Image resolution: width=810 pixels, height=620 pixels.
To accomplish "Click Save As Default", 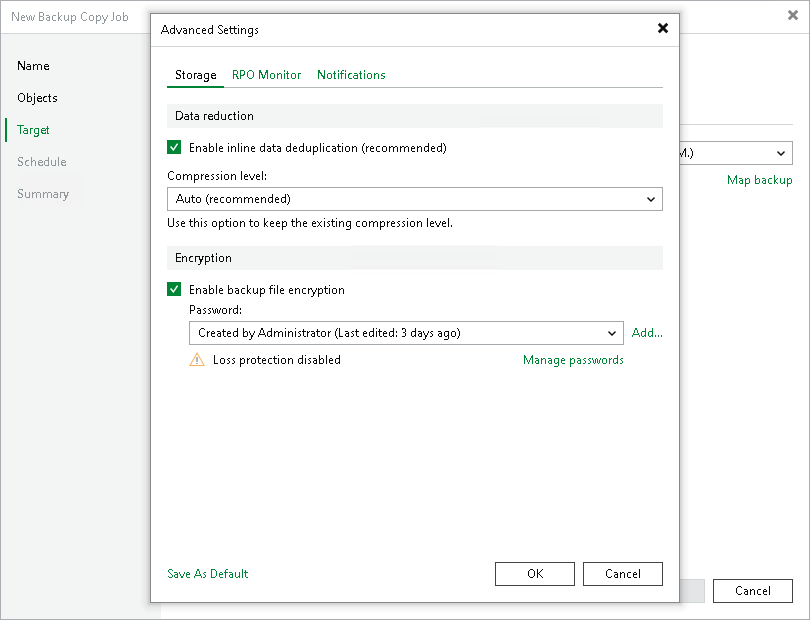I will pos(207,574).
